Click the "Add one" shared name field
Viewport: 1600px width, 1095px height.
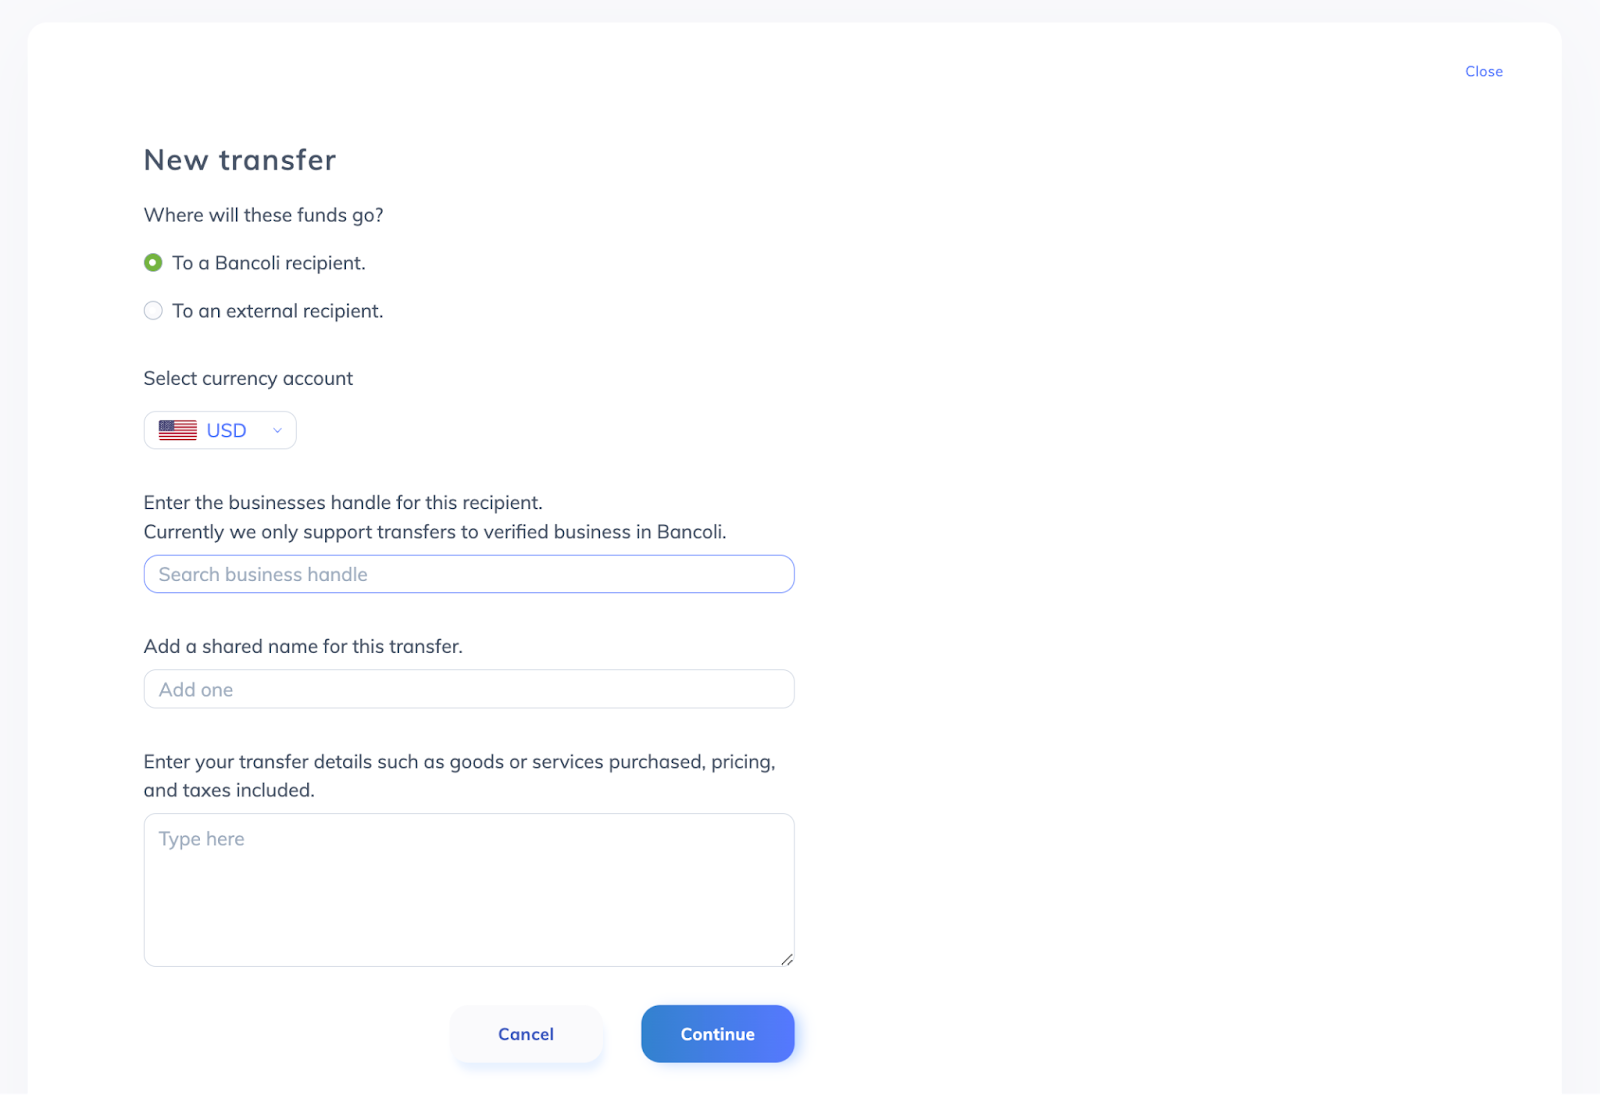(x=468, y=689)
